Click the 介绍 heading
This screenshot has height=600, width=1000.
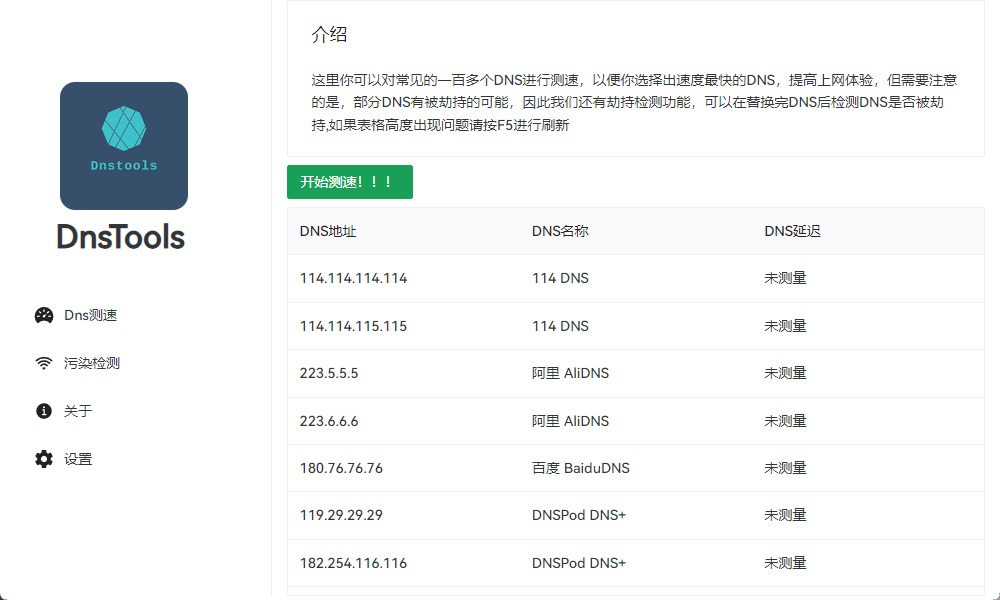tap(329, 34)
